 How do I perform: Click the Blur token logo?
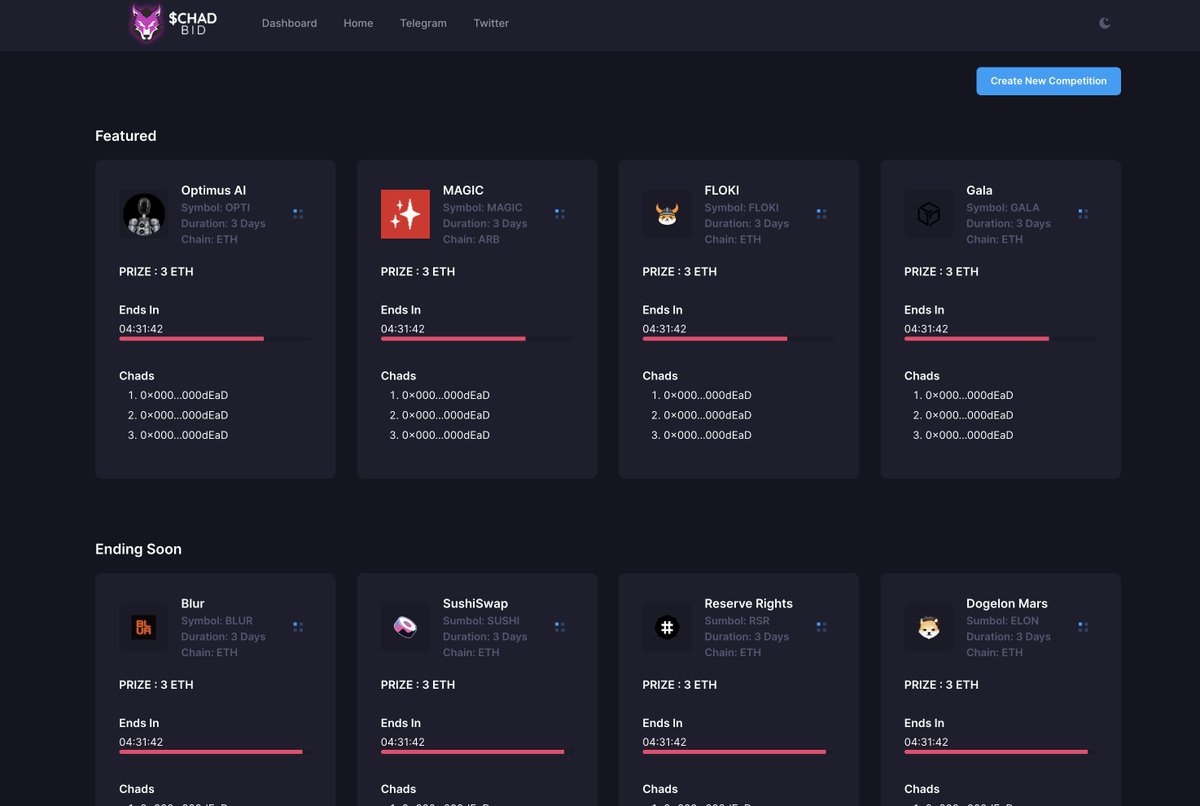point(144,627)
